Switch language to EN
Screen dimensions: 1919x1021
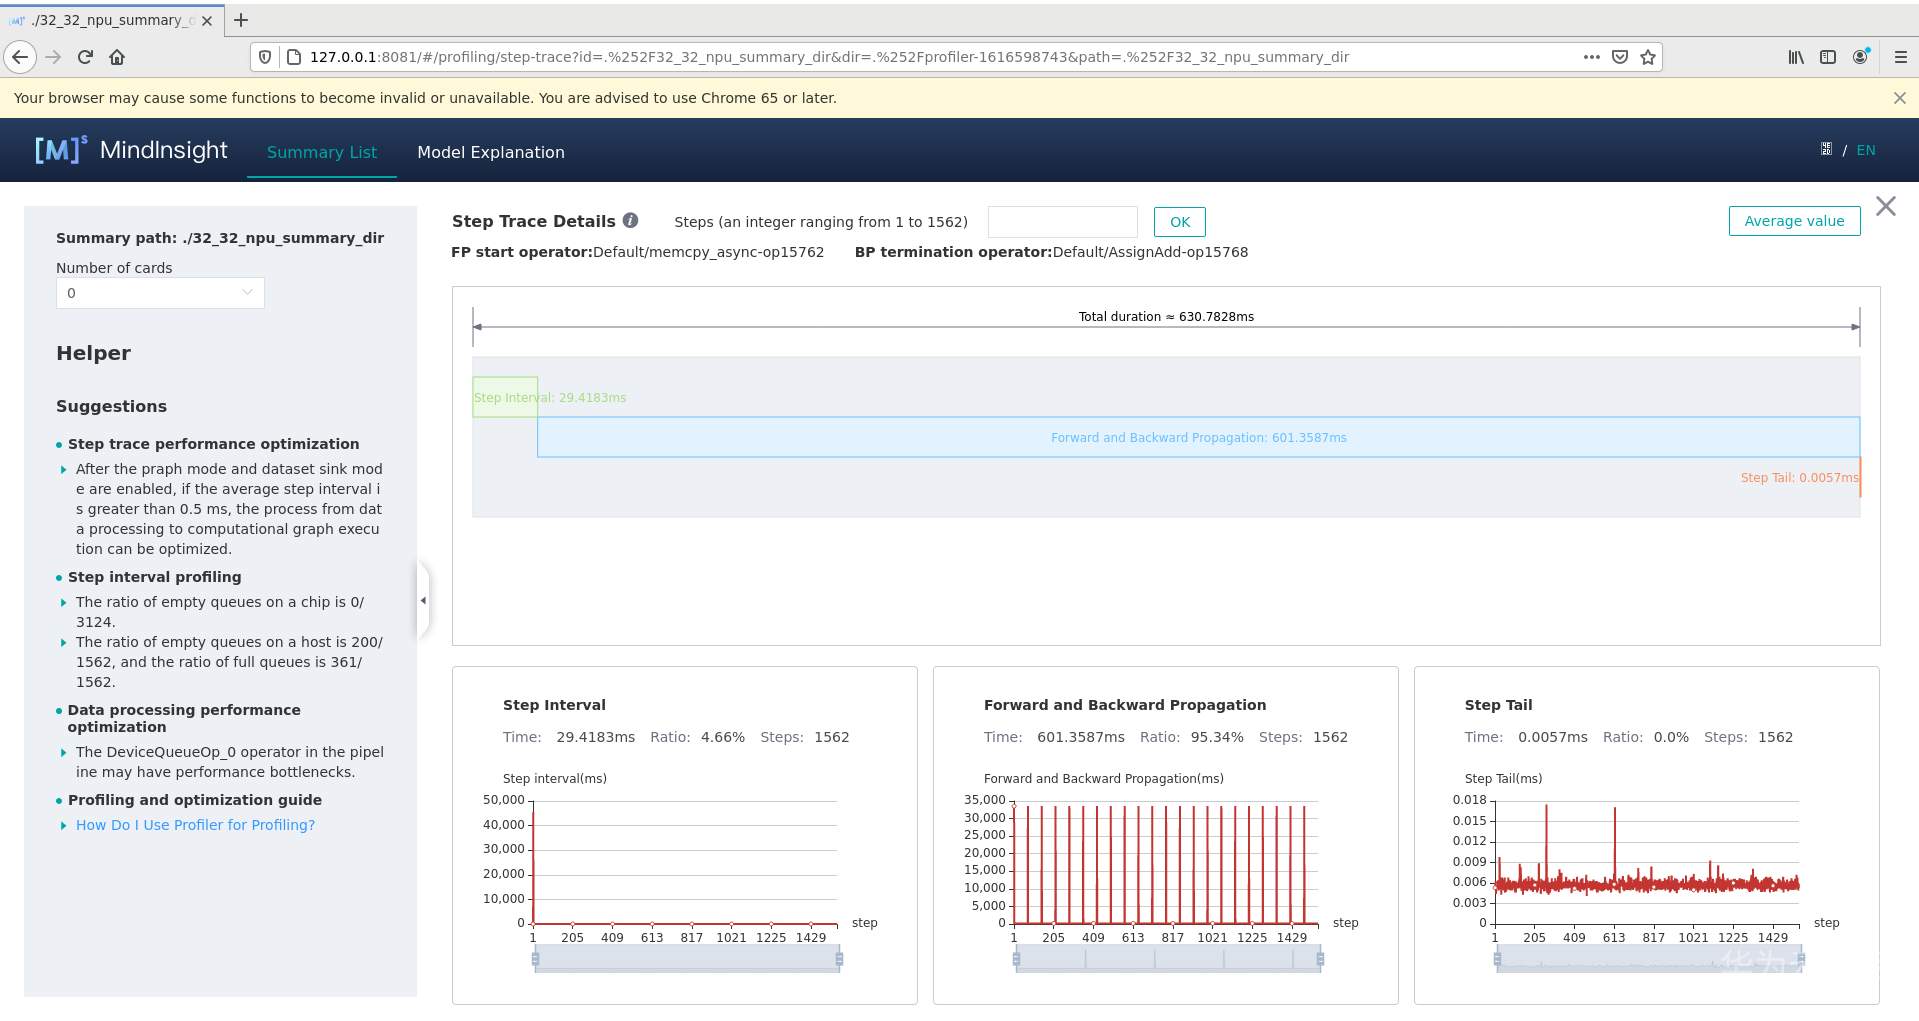click(1865, 150)
